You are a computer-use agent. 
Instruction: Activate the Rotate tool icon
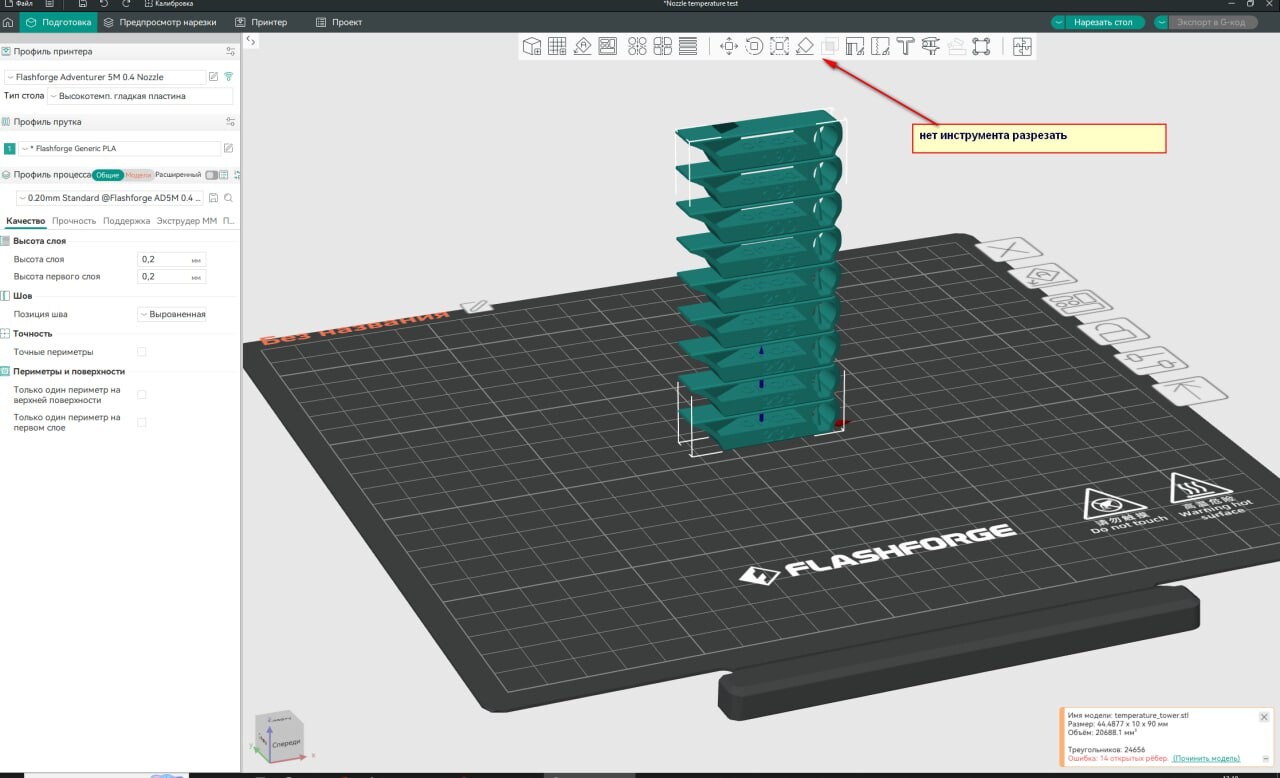[754, 46]
